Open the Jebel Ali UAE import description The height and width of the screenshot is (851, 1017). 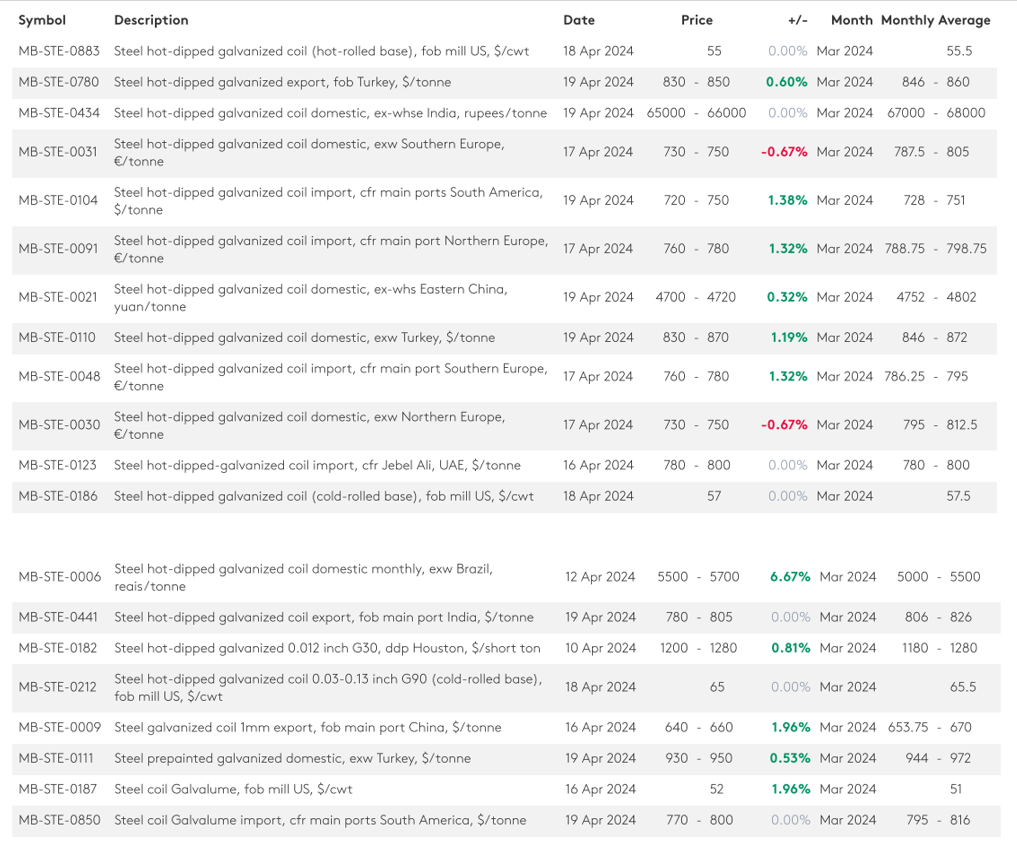[317, 465]
